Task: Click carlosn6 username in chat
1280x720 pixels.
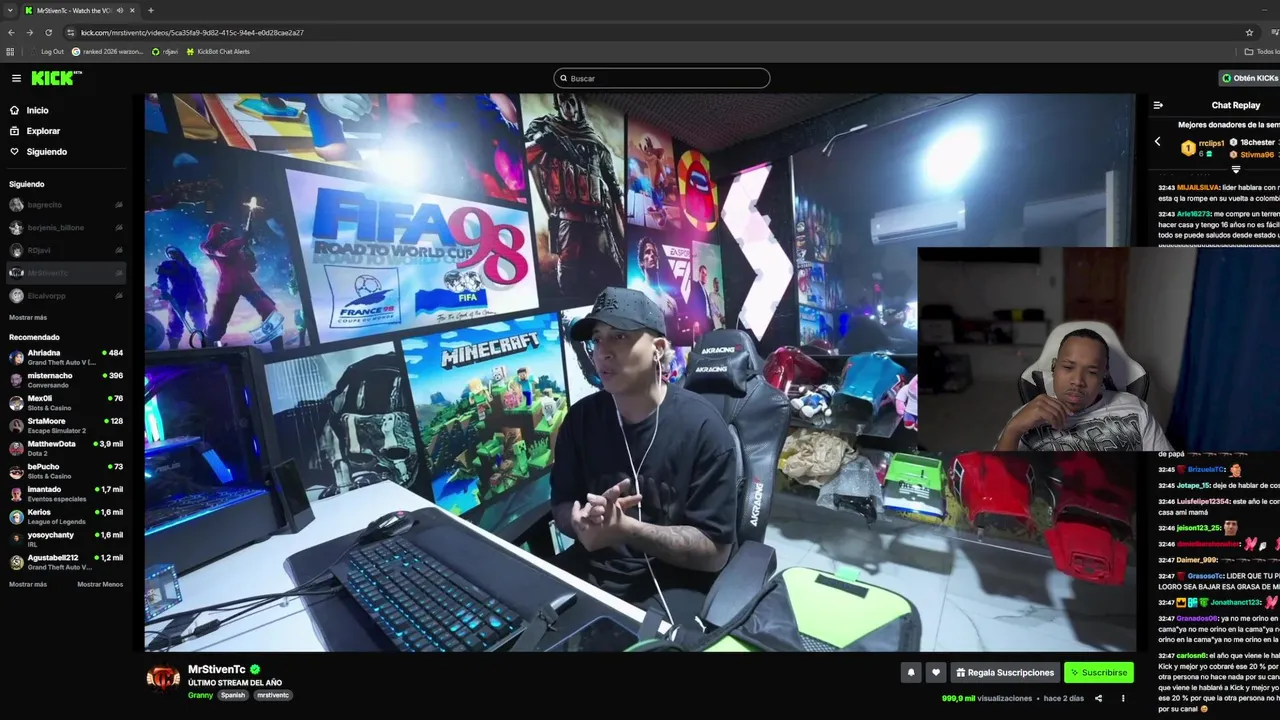Action: coord(1191,655)
